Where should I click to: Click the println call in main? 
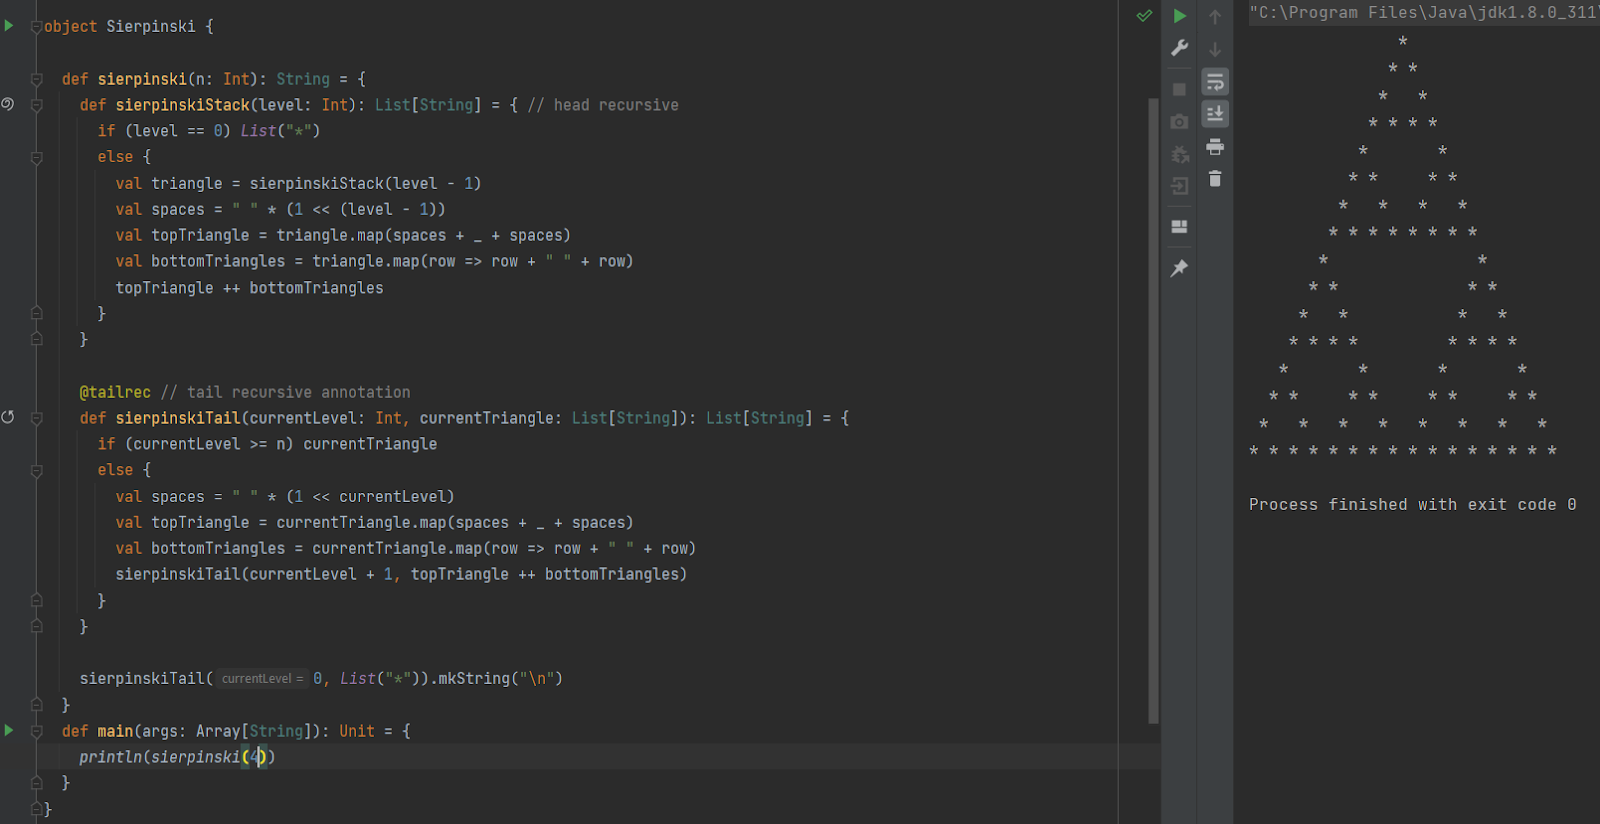(177, 757)
